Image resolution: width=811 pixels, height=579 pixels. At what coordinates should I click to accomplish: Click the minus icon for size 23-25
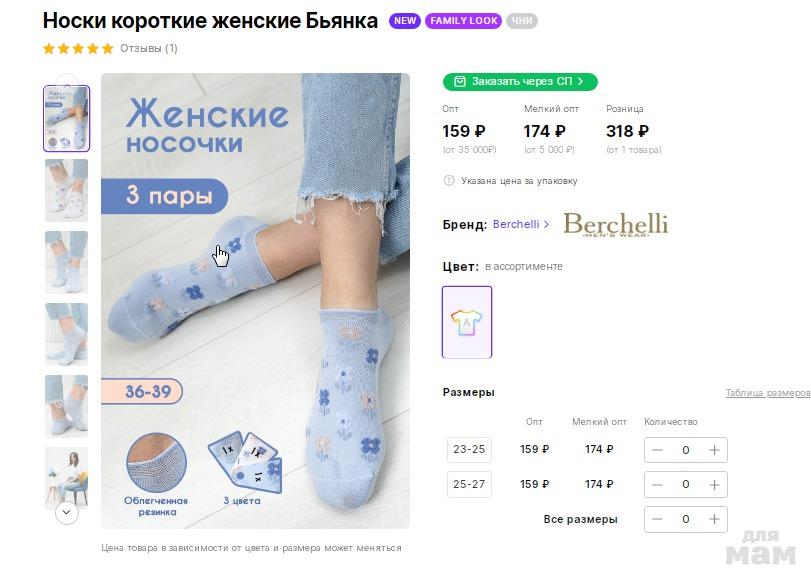tap(657, 450)
